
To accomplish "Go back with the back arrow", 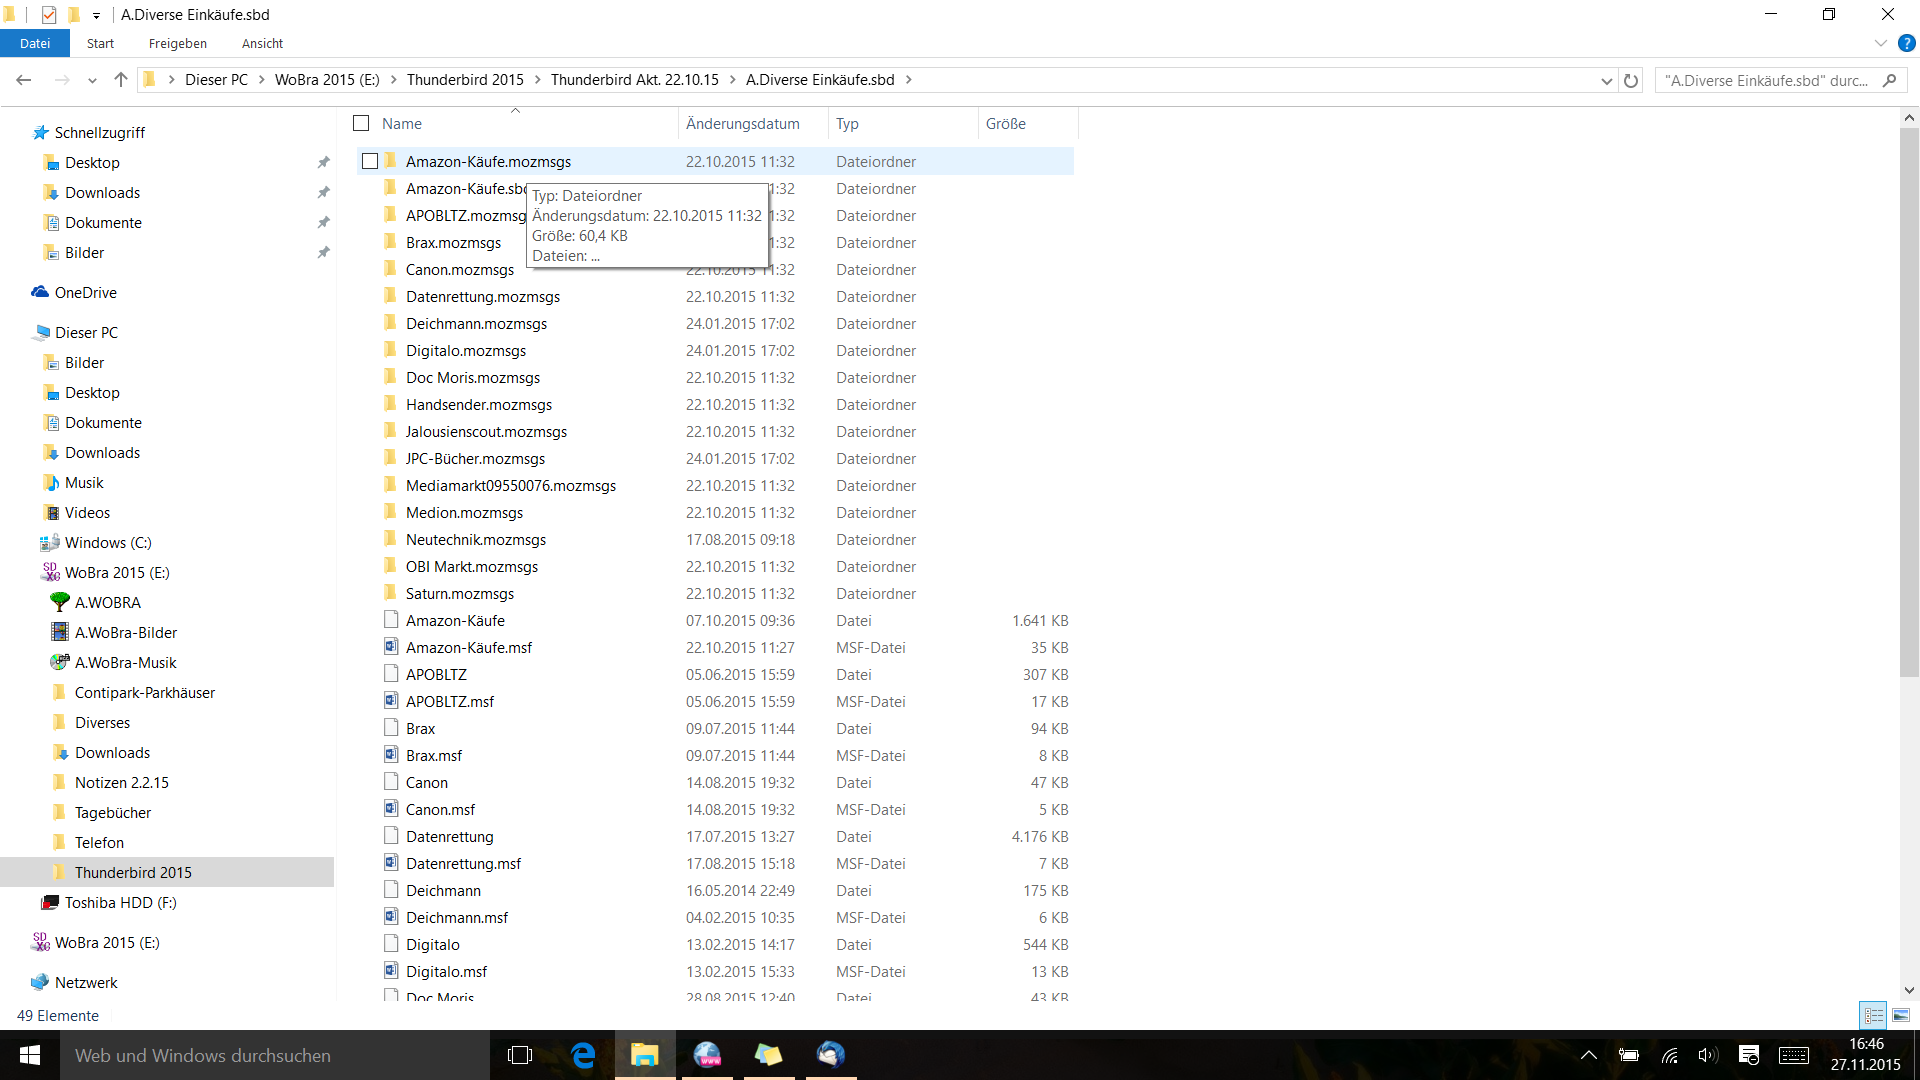I will tap(24, 80).
